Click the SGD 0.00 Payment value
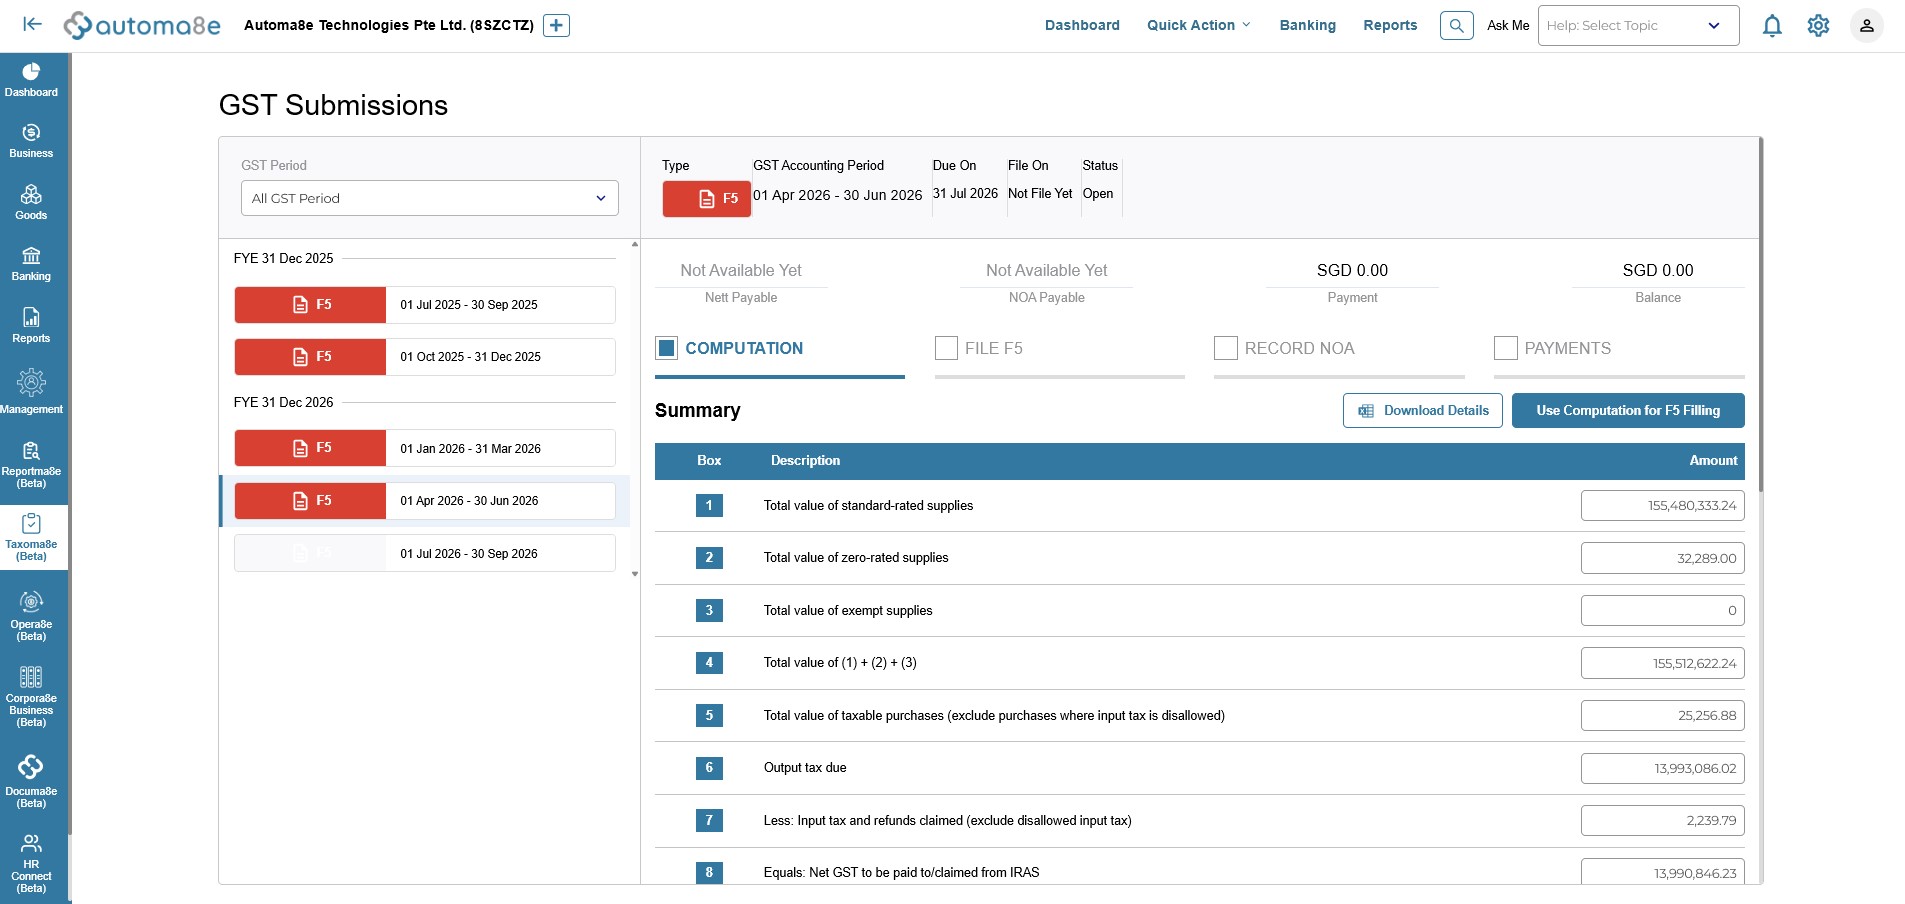 click(x=1352, y=270)
